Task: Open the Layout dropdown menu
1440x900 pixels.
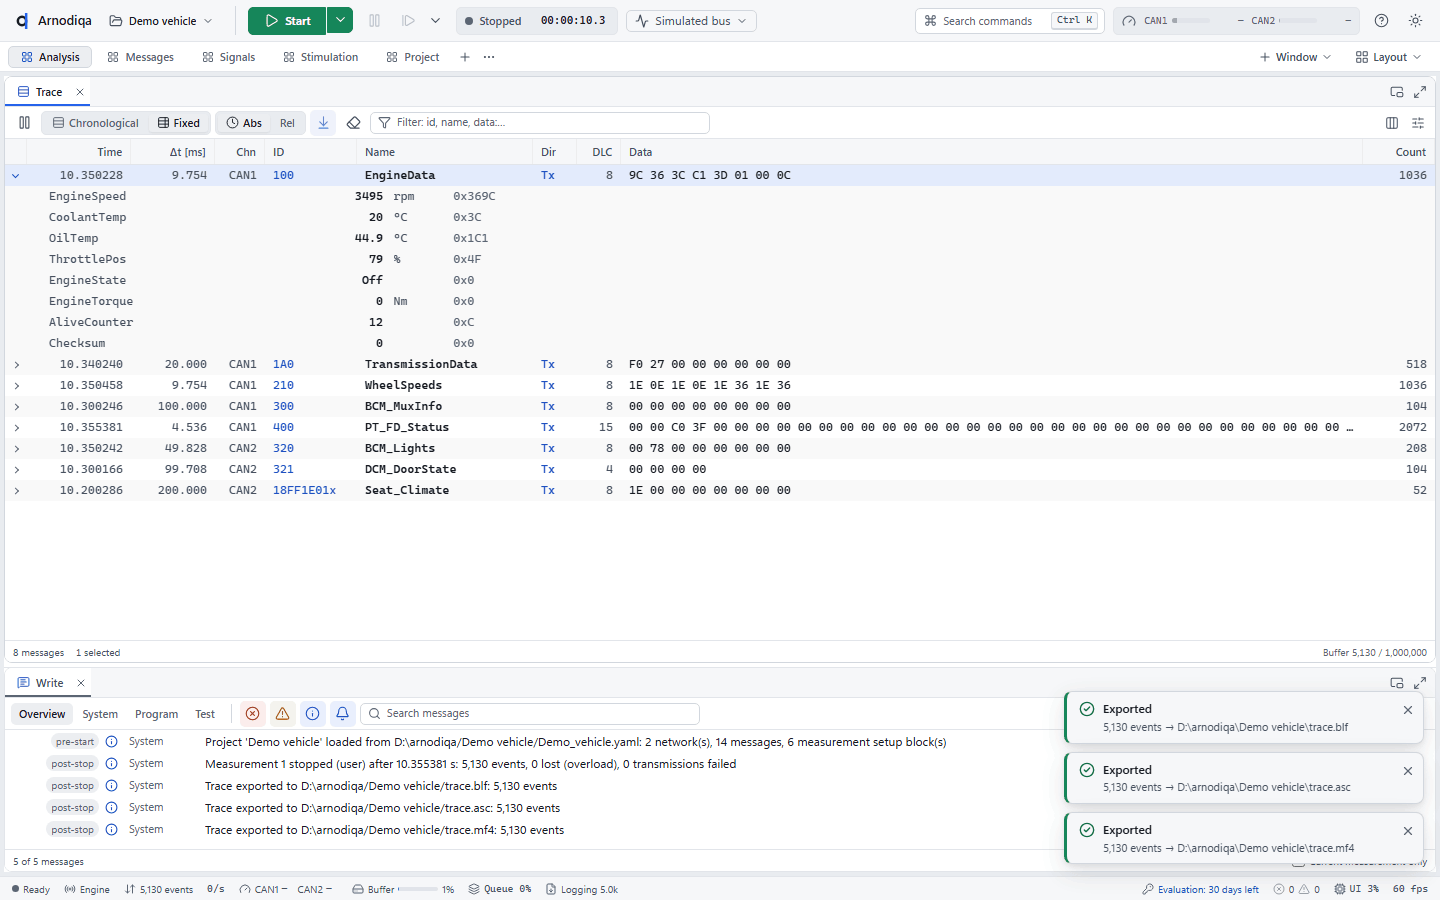Action: (1388, 57)
